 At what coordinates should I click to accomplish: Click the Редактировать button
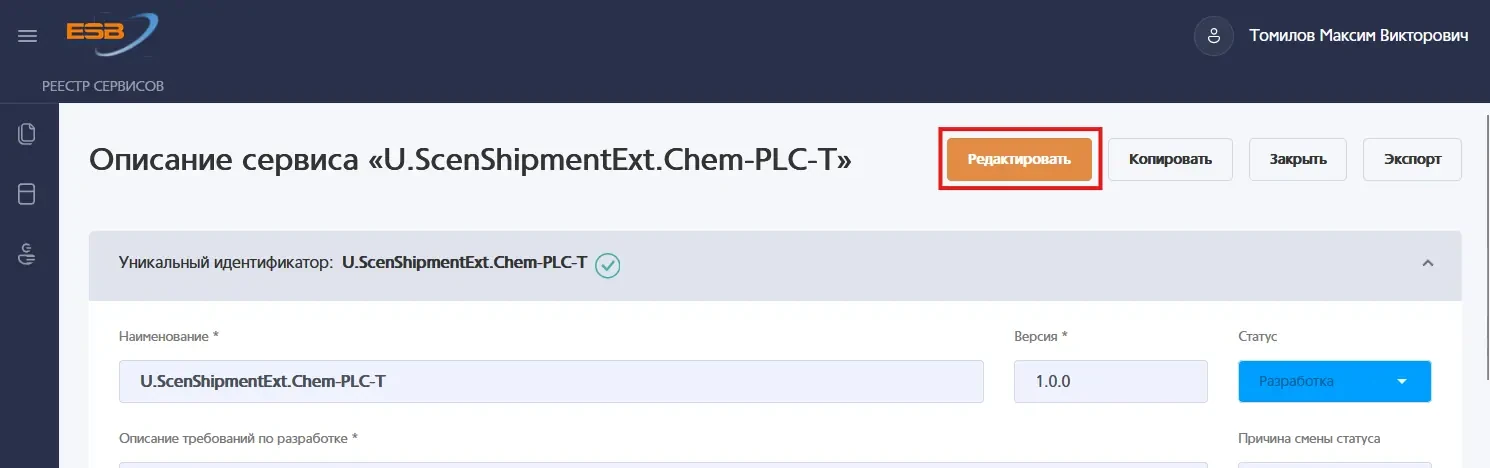(1019, 159)
